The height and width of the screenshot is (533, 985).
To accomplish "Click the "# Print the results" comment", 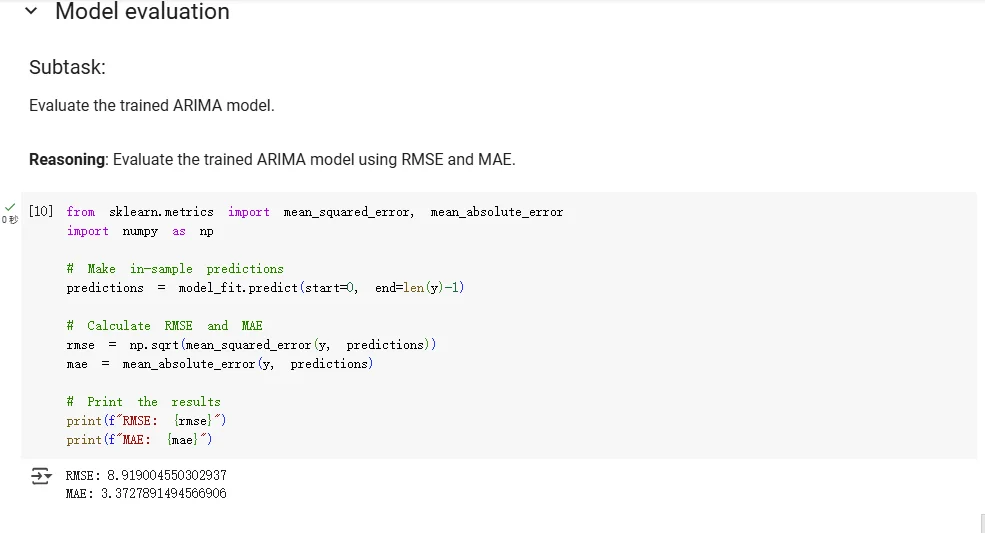I will [144, 402].
